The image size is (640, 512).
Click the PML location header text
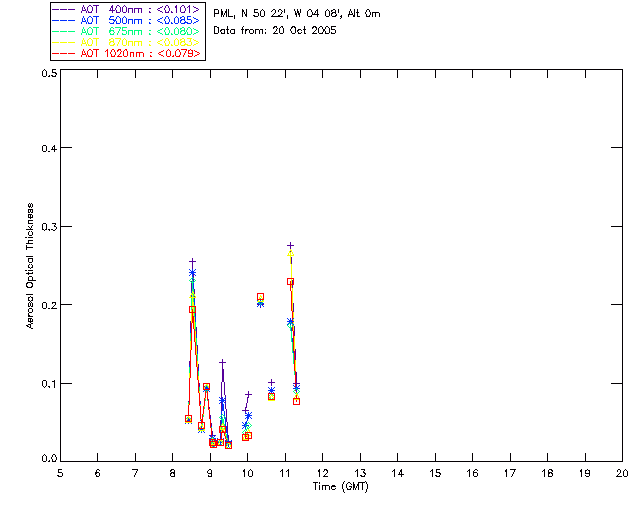(297, 13)
